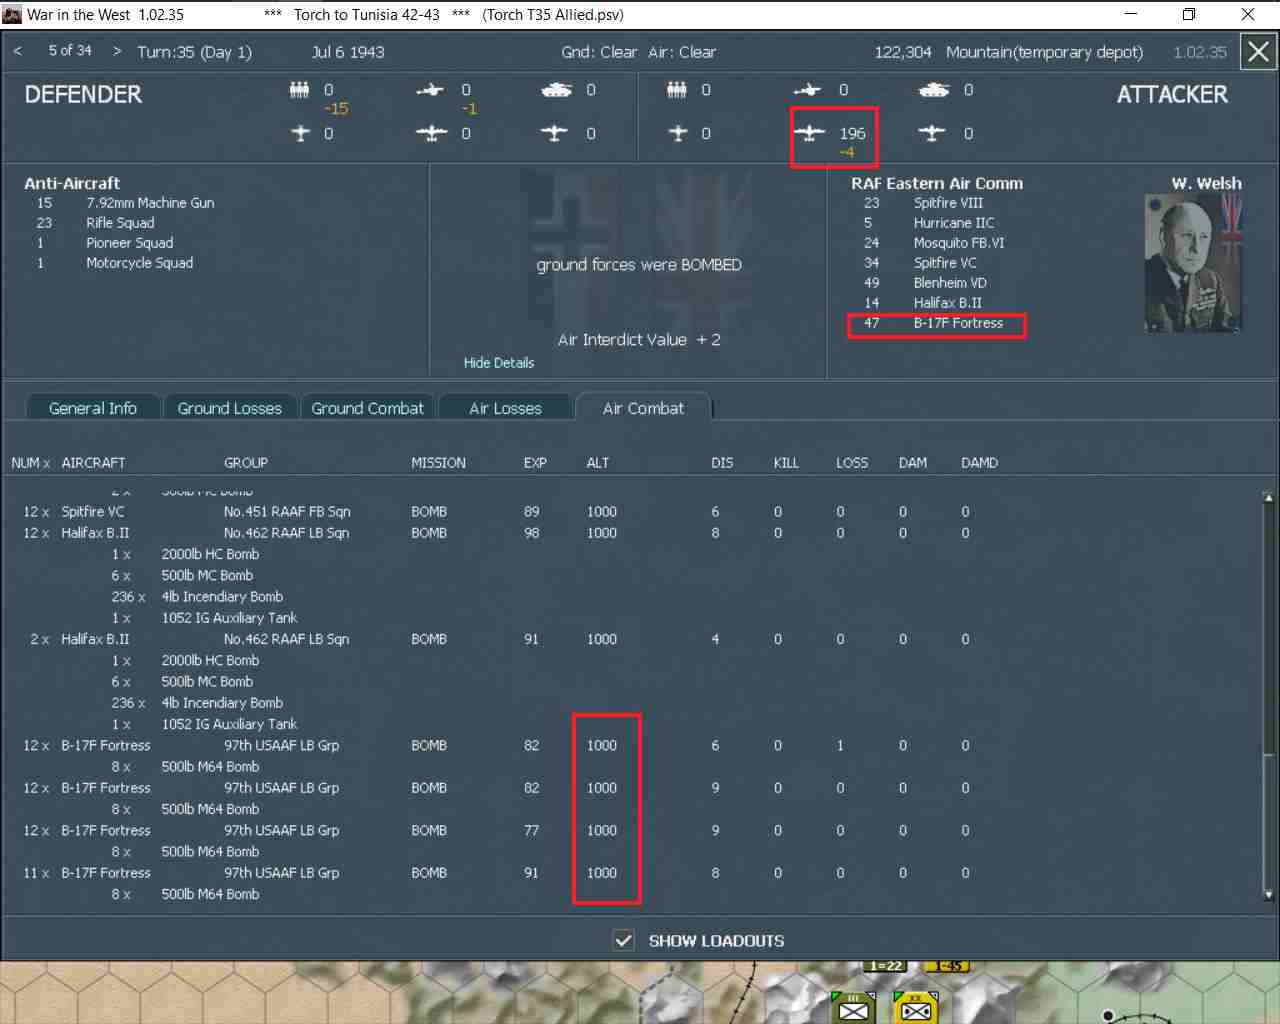Click the MISSION column header
This screenshot has width=1280, height=1024.
click(x=438, y=463)
